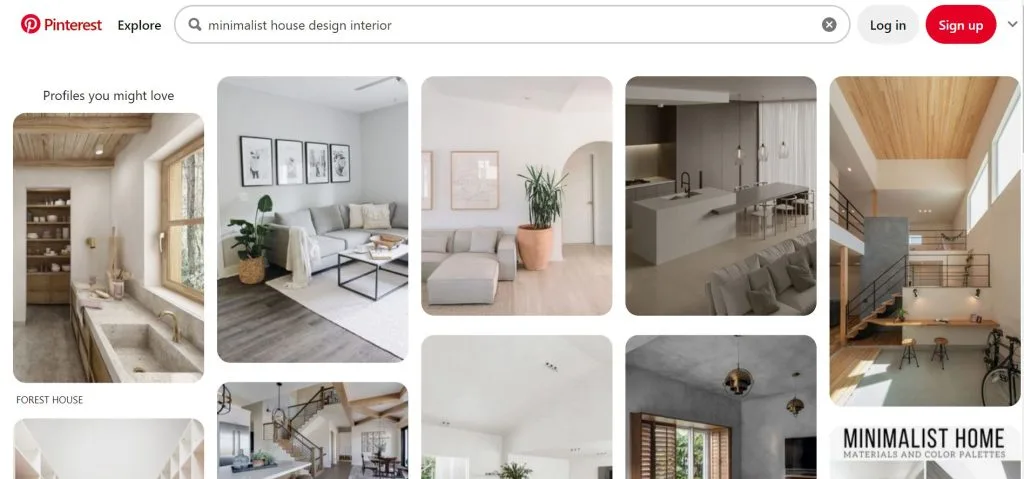Open the stone kitchen sink pin
1024x479 pixels.
[108, 248]
